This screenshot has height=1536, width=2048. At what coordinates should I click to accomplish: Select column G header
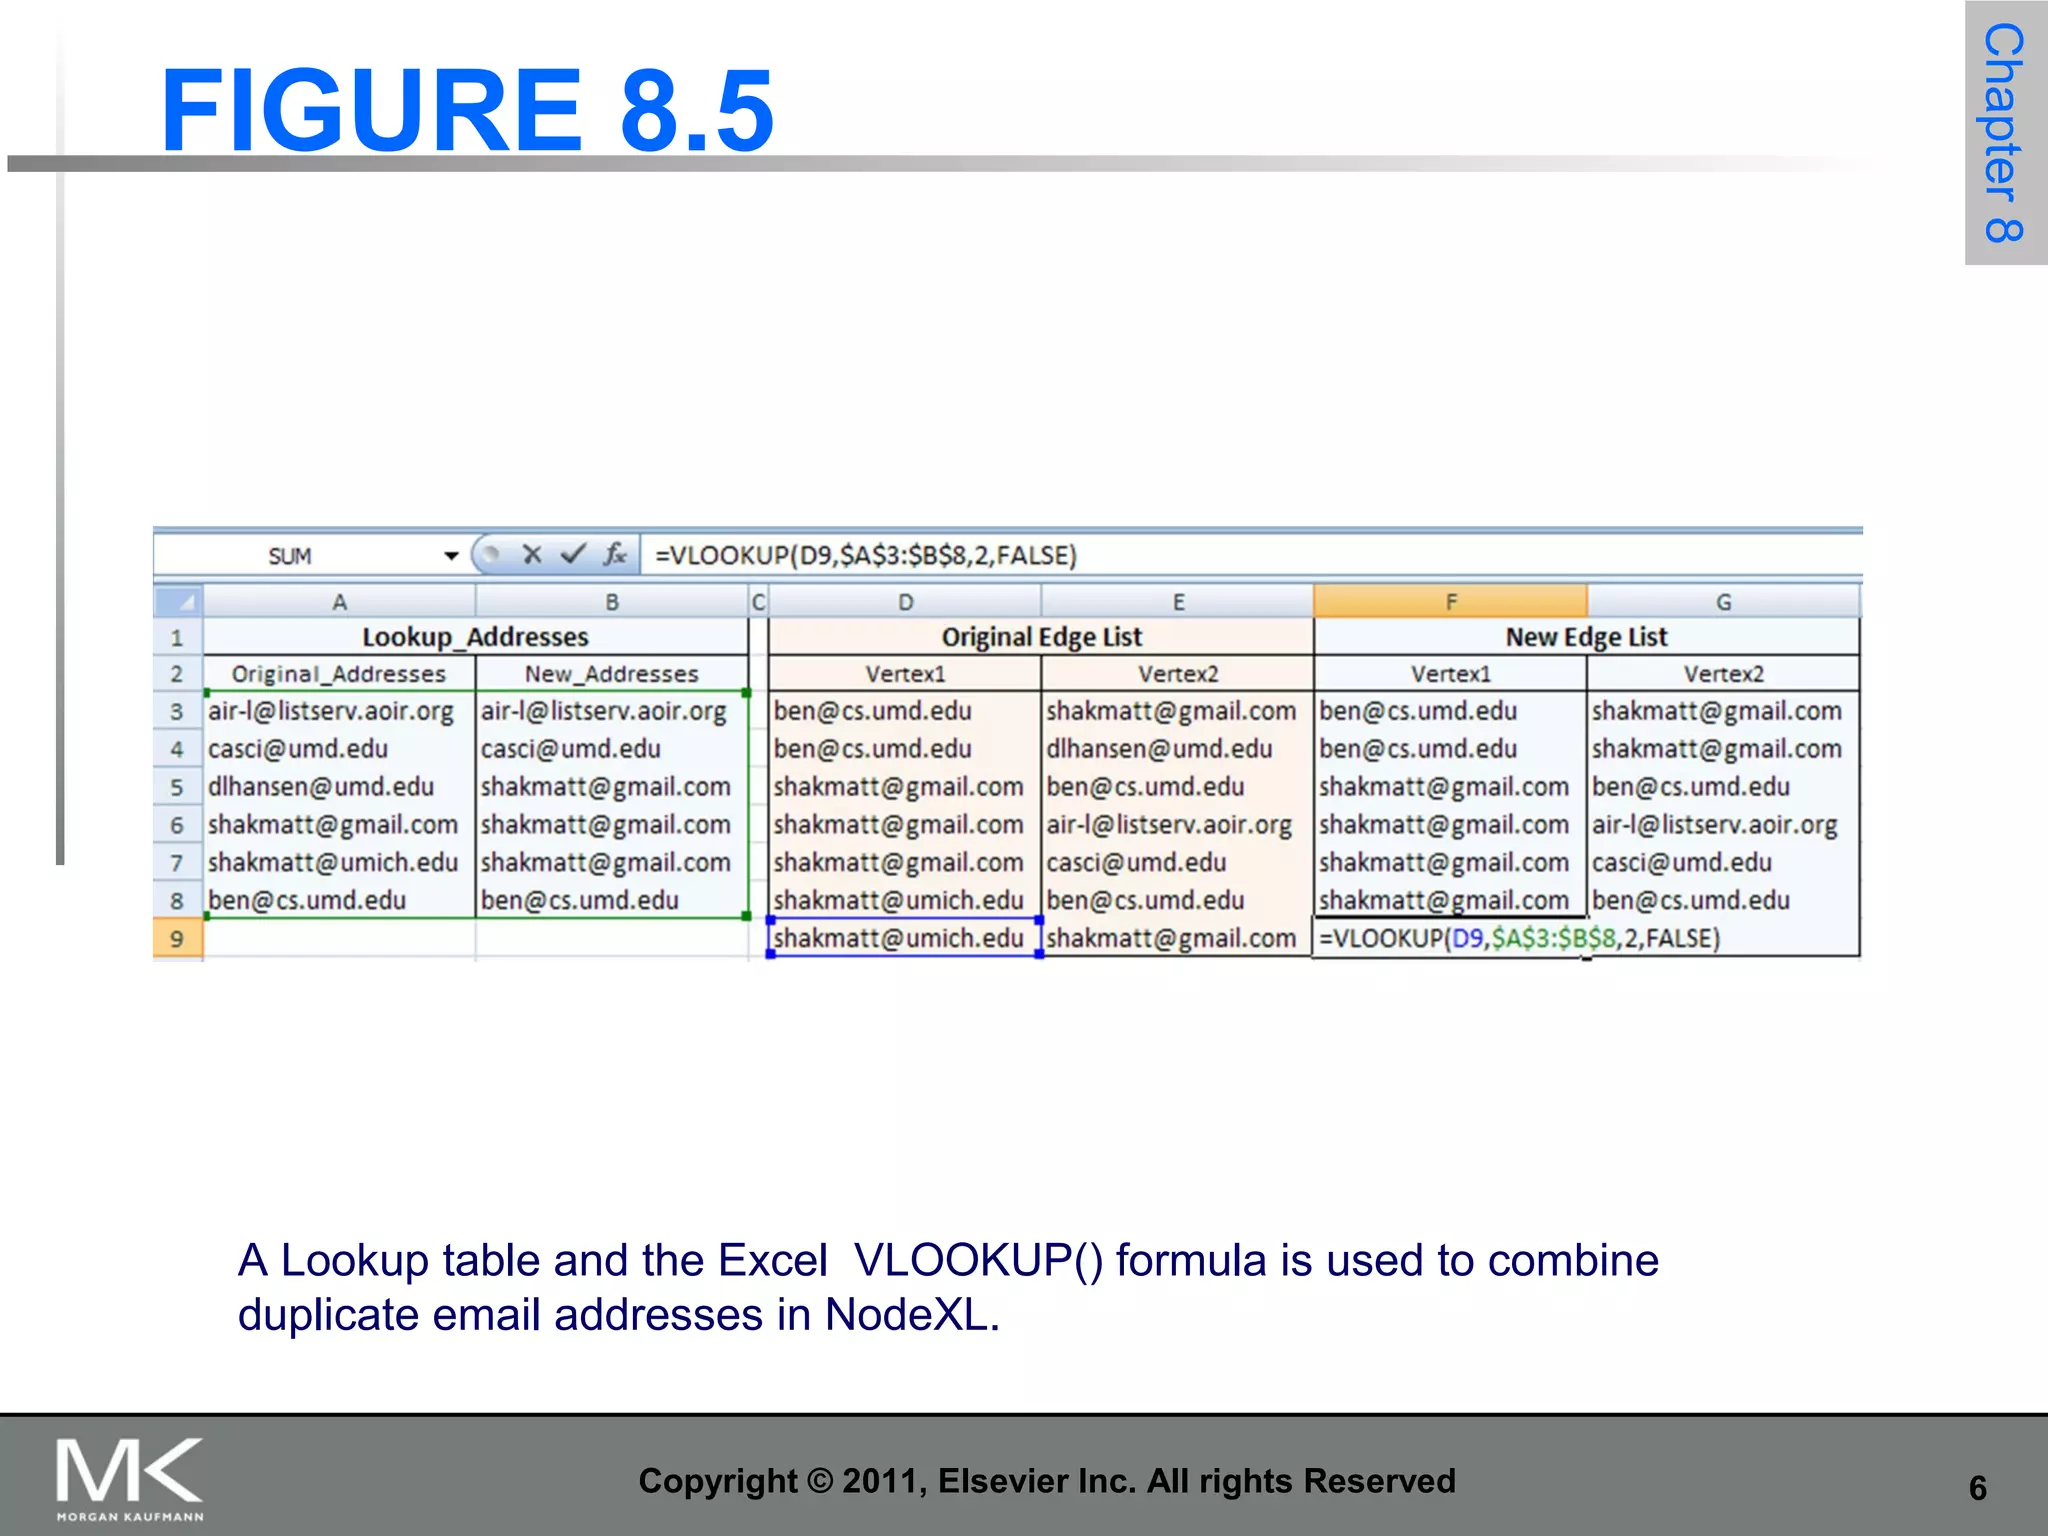1723,602
